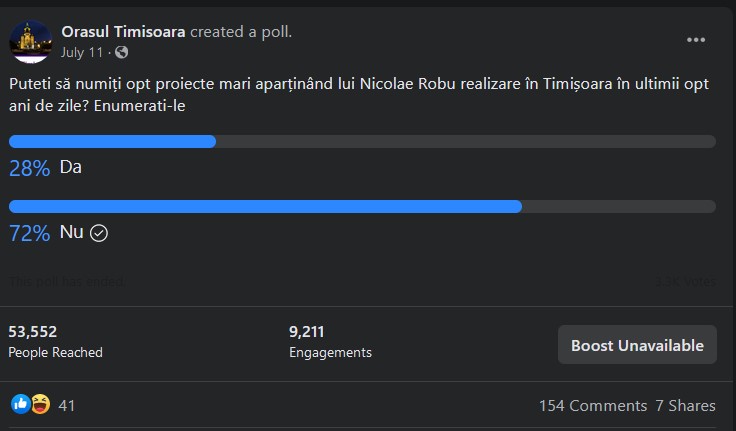This screenshot has width=736, height=431.
Task: Open Orasul Timisoara page avatar
Action: tap(31, 40)
